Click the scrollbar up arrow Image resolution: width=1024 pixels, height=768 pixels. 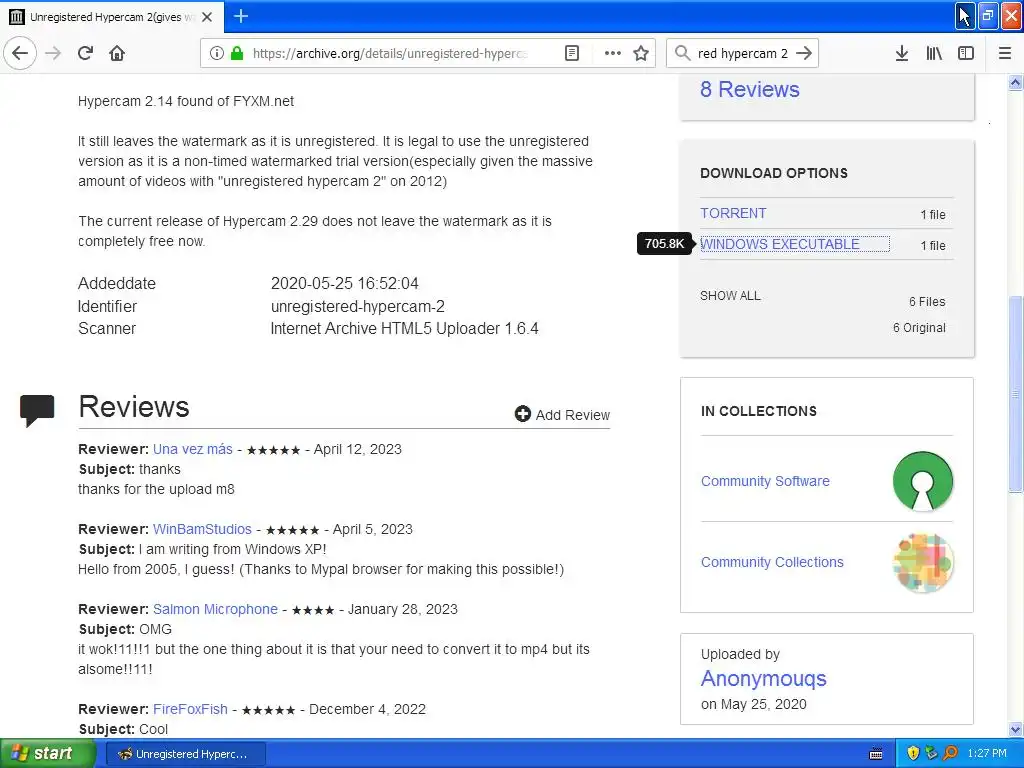pos(1016,82)
